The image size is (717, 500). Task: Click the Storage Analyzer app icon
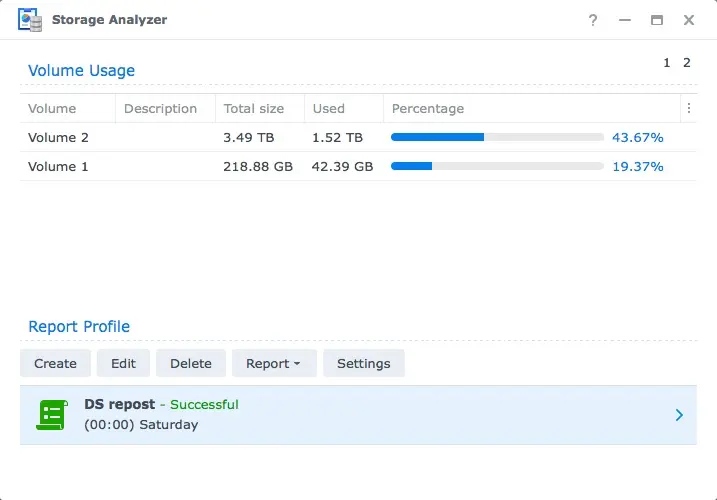pyautogui.click(x=29, y=20)
